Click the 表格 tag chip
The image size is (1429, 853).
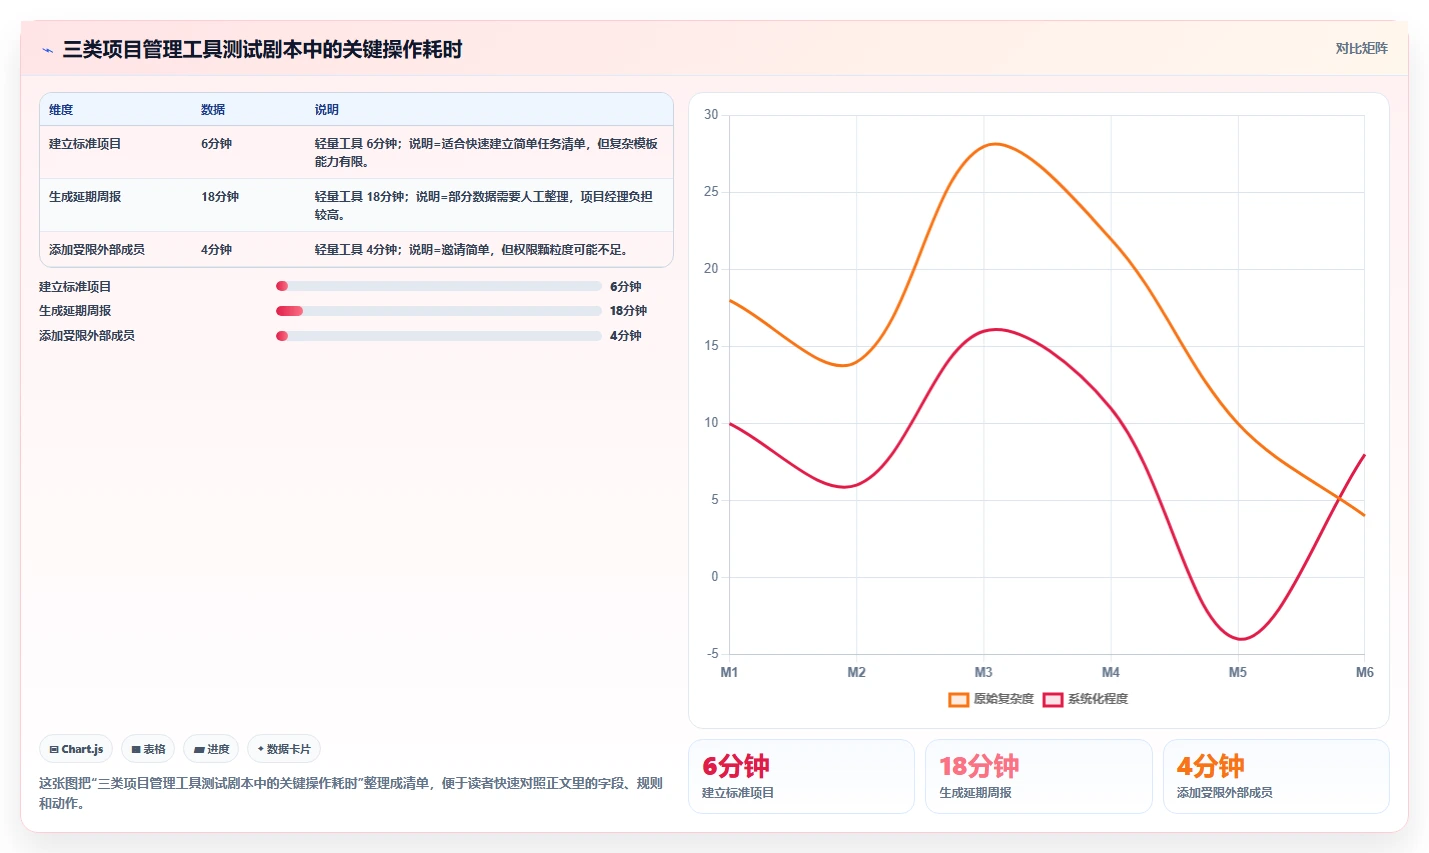coord(148,749)
